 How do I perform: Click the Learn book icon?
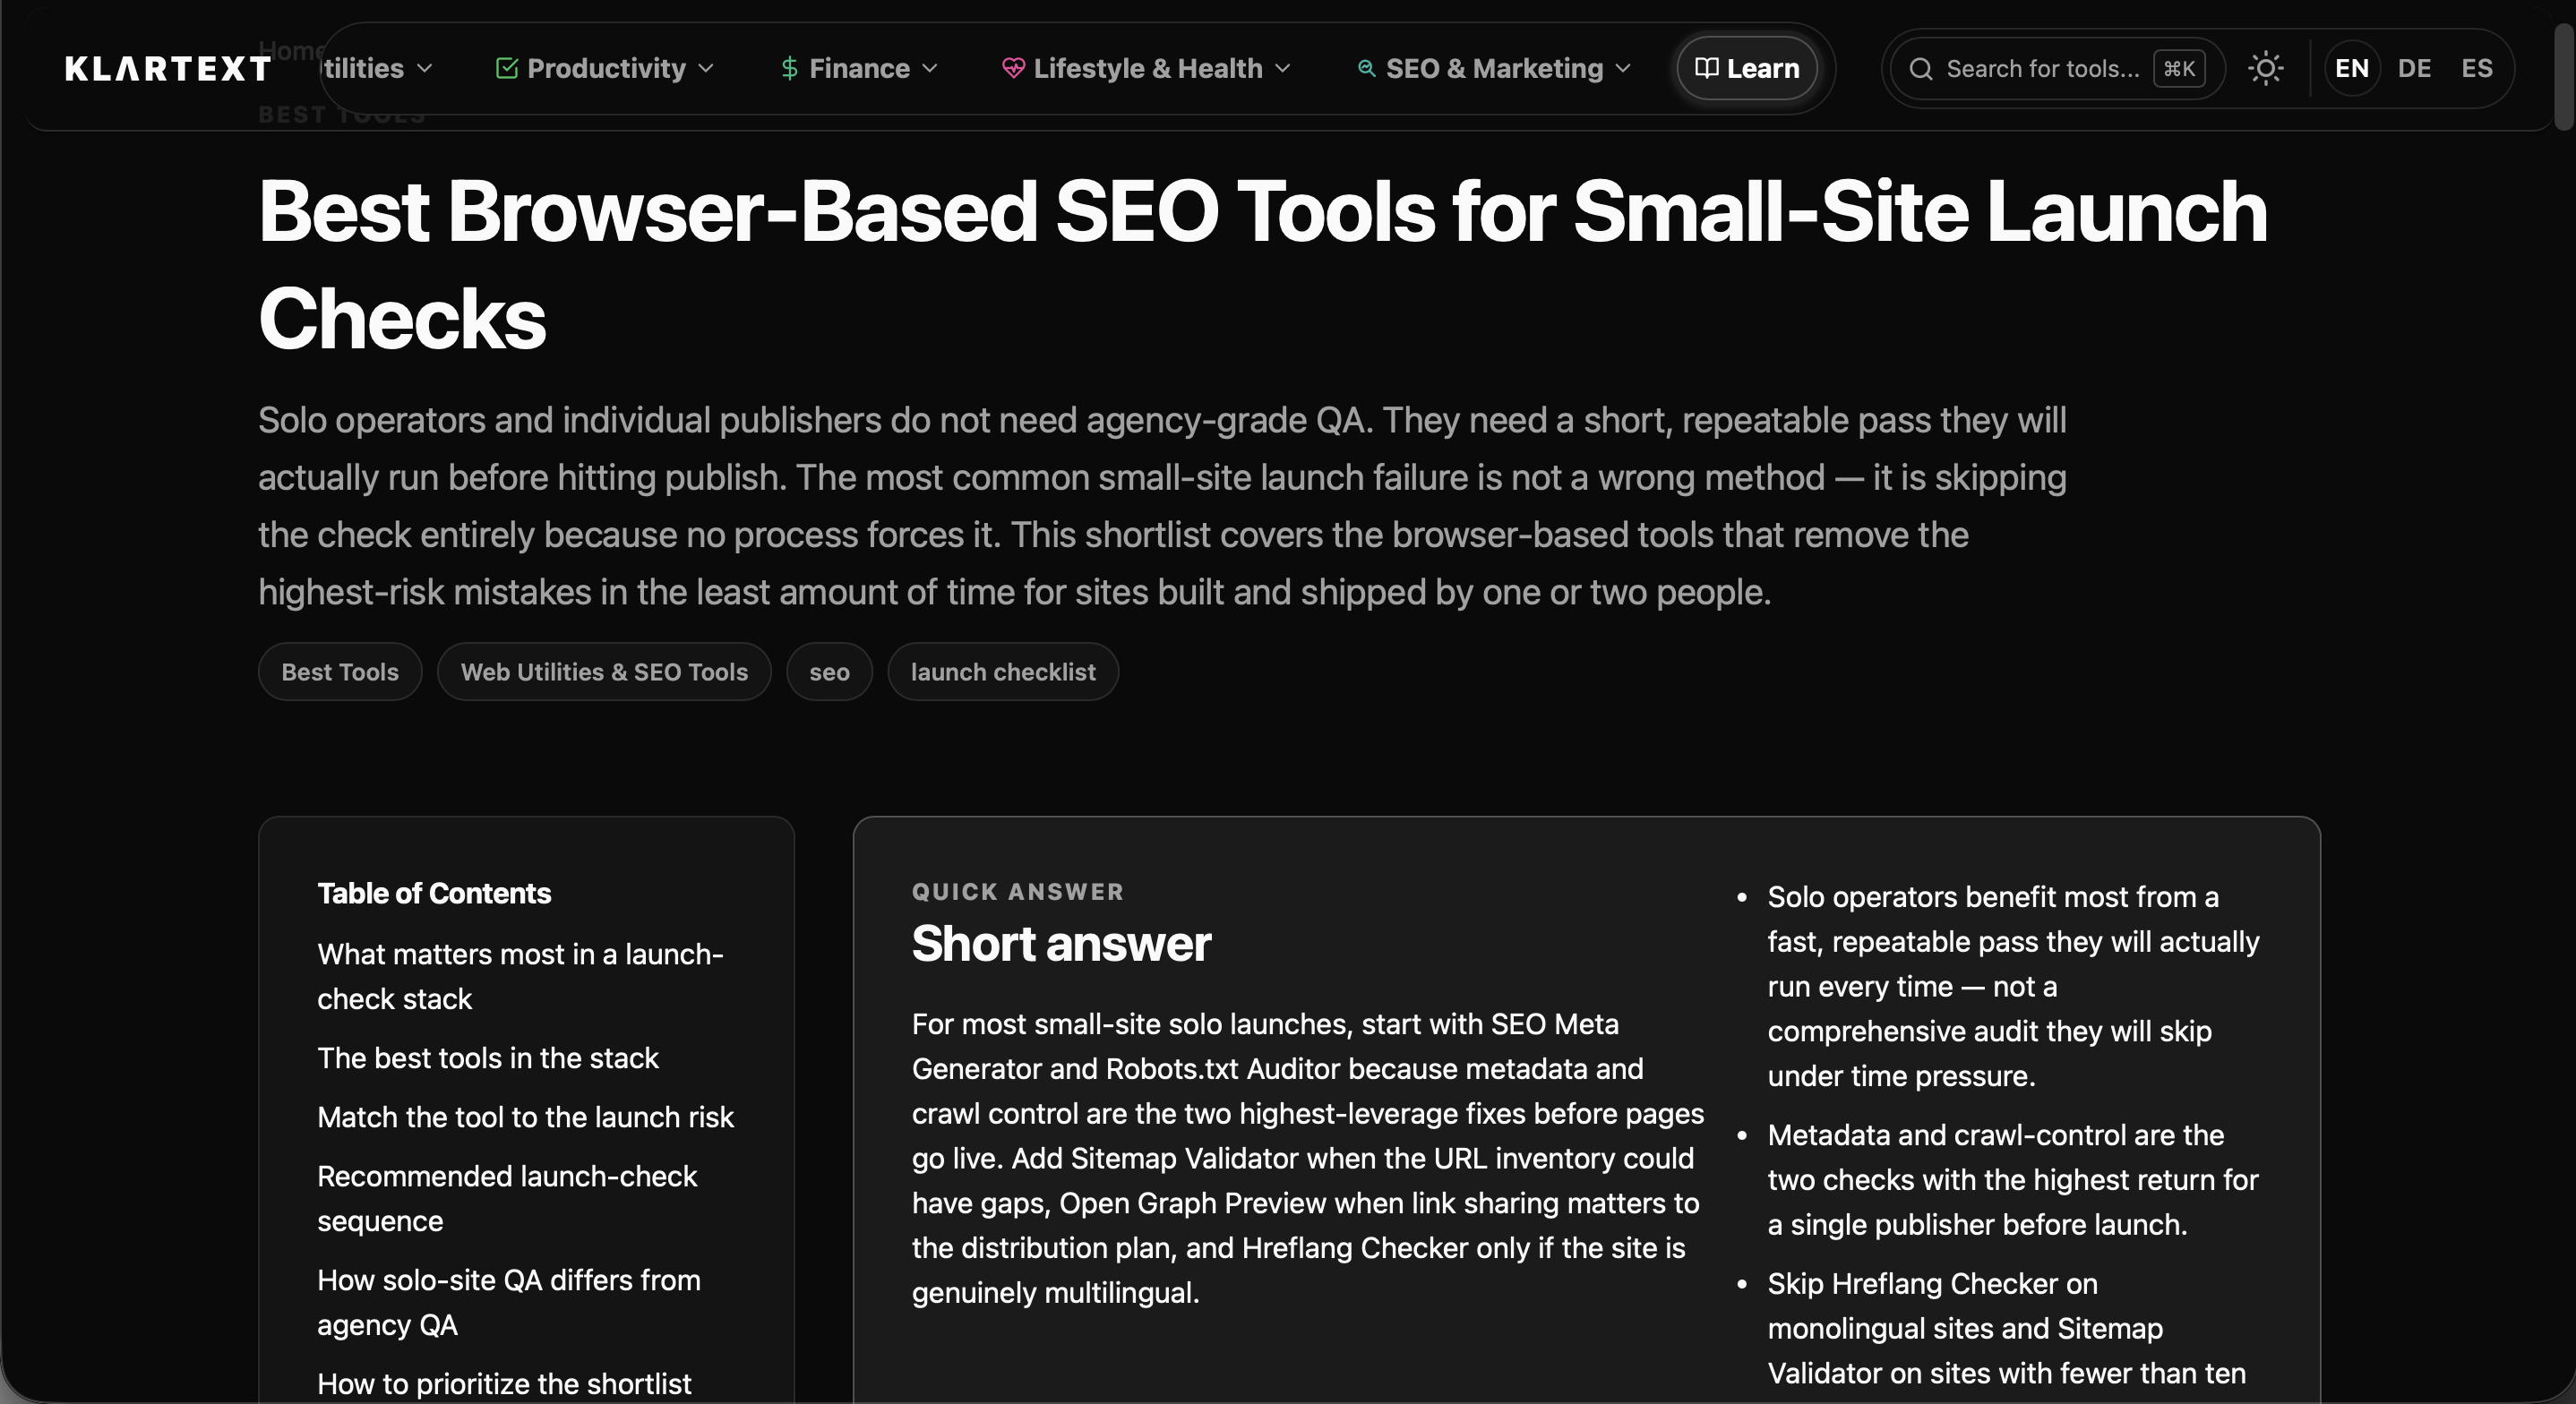point(1706,69)
